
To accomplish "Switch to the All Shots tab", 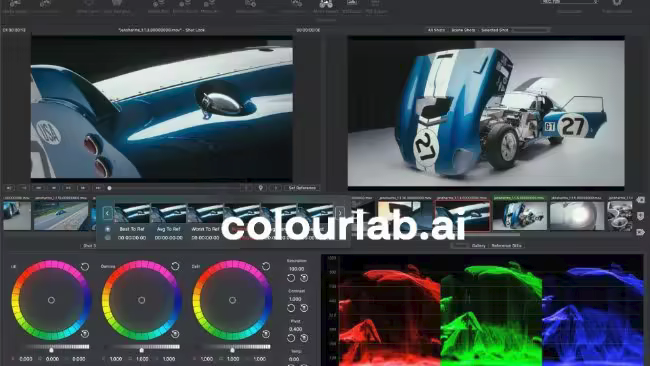I will [x=436, y=30].
